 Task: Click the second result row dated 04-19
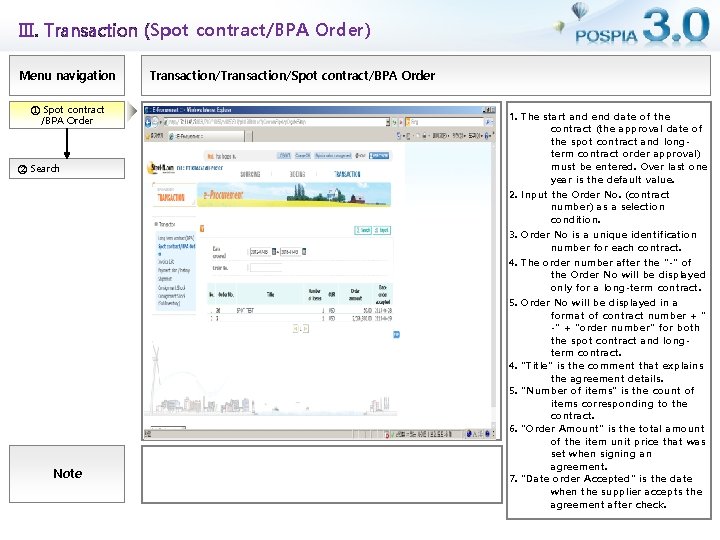pyautogui.click(x=300, y=318)
